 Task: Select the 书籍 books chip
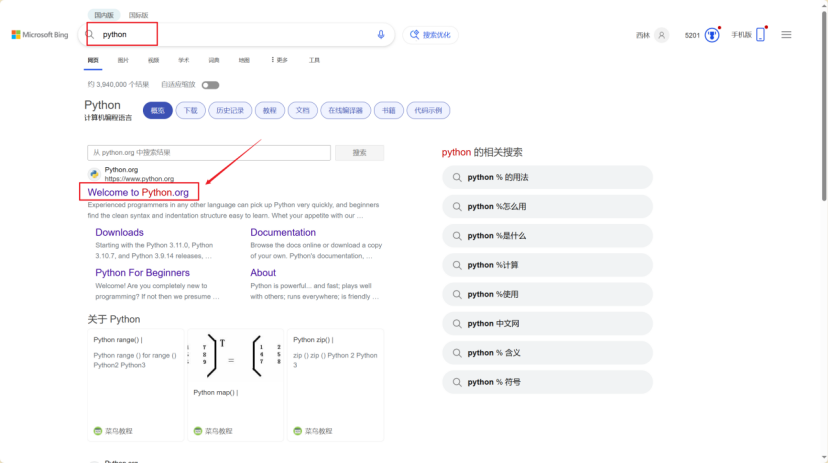pos(389,110)
